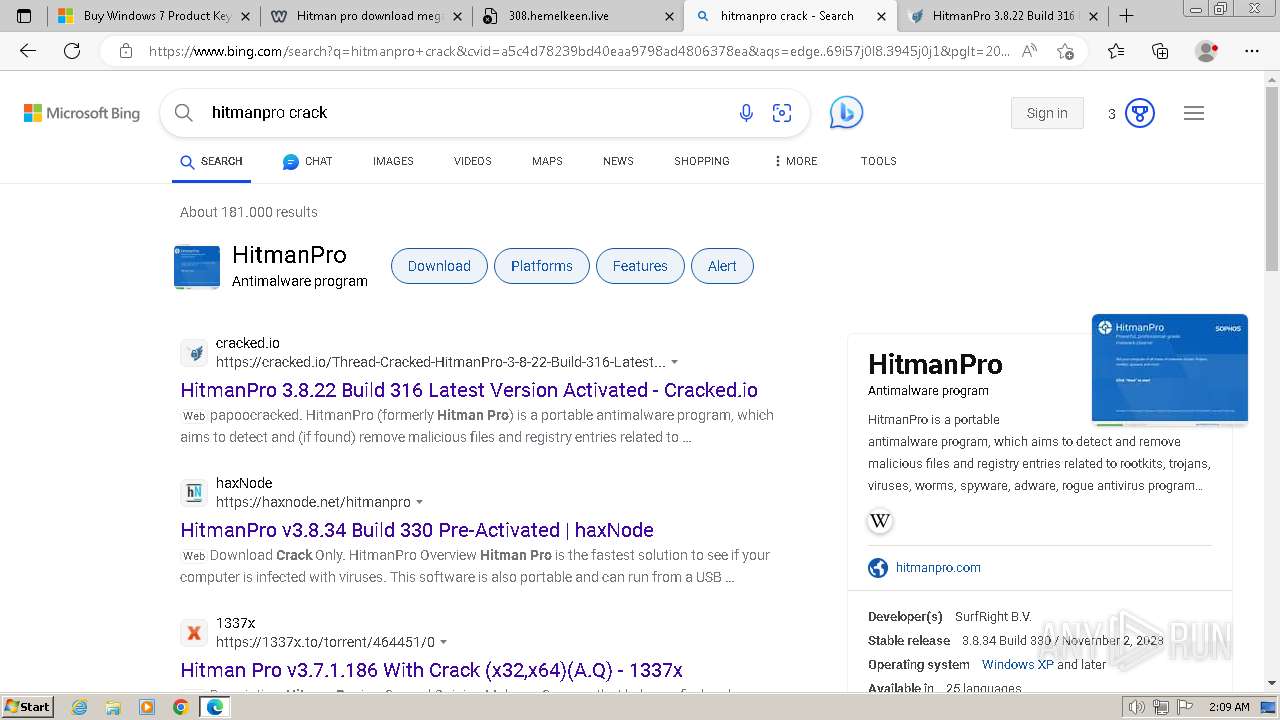1280x720 pixels.
Task: Click the HitmanPro logo thumbnail beside title
Action: tap(197, 267)
